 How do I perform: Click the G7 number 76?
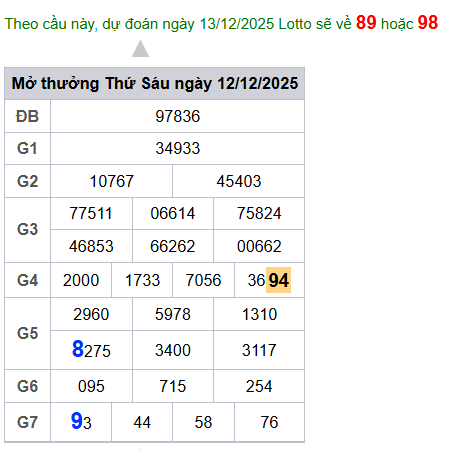(x=269, y=422)
